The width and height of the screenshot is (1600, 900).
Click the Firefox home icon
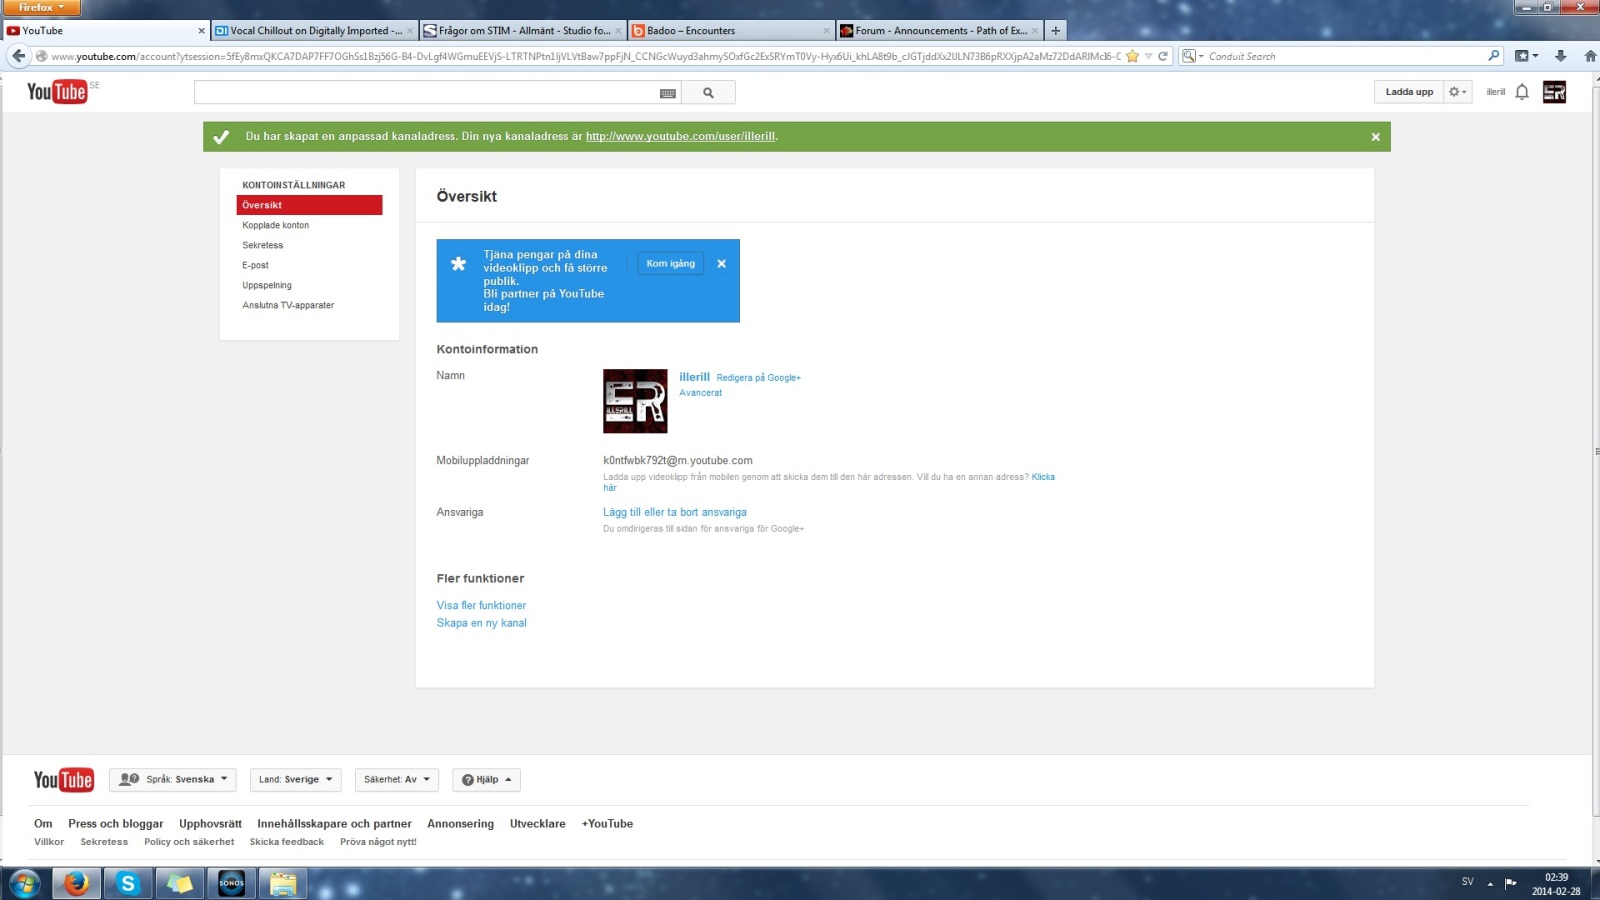(1590, 56)
